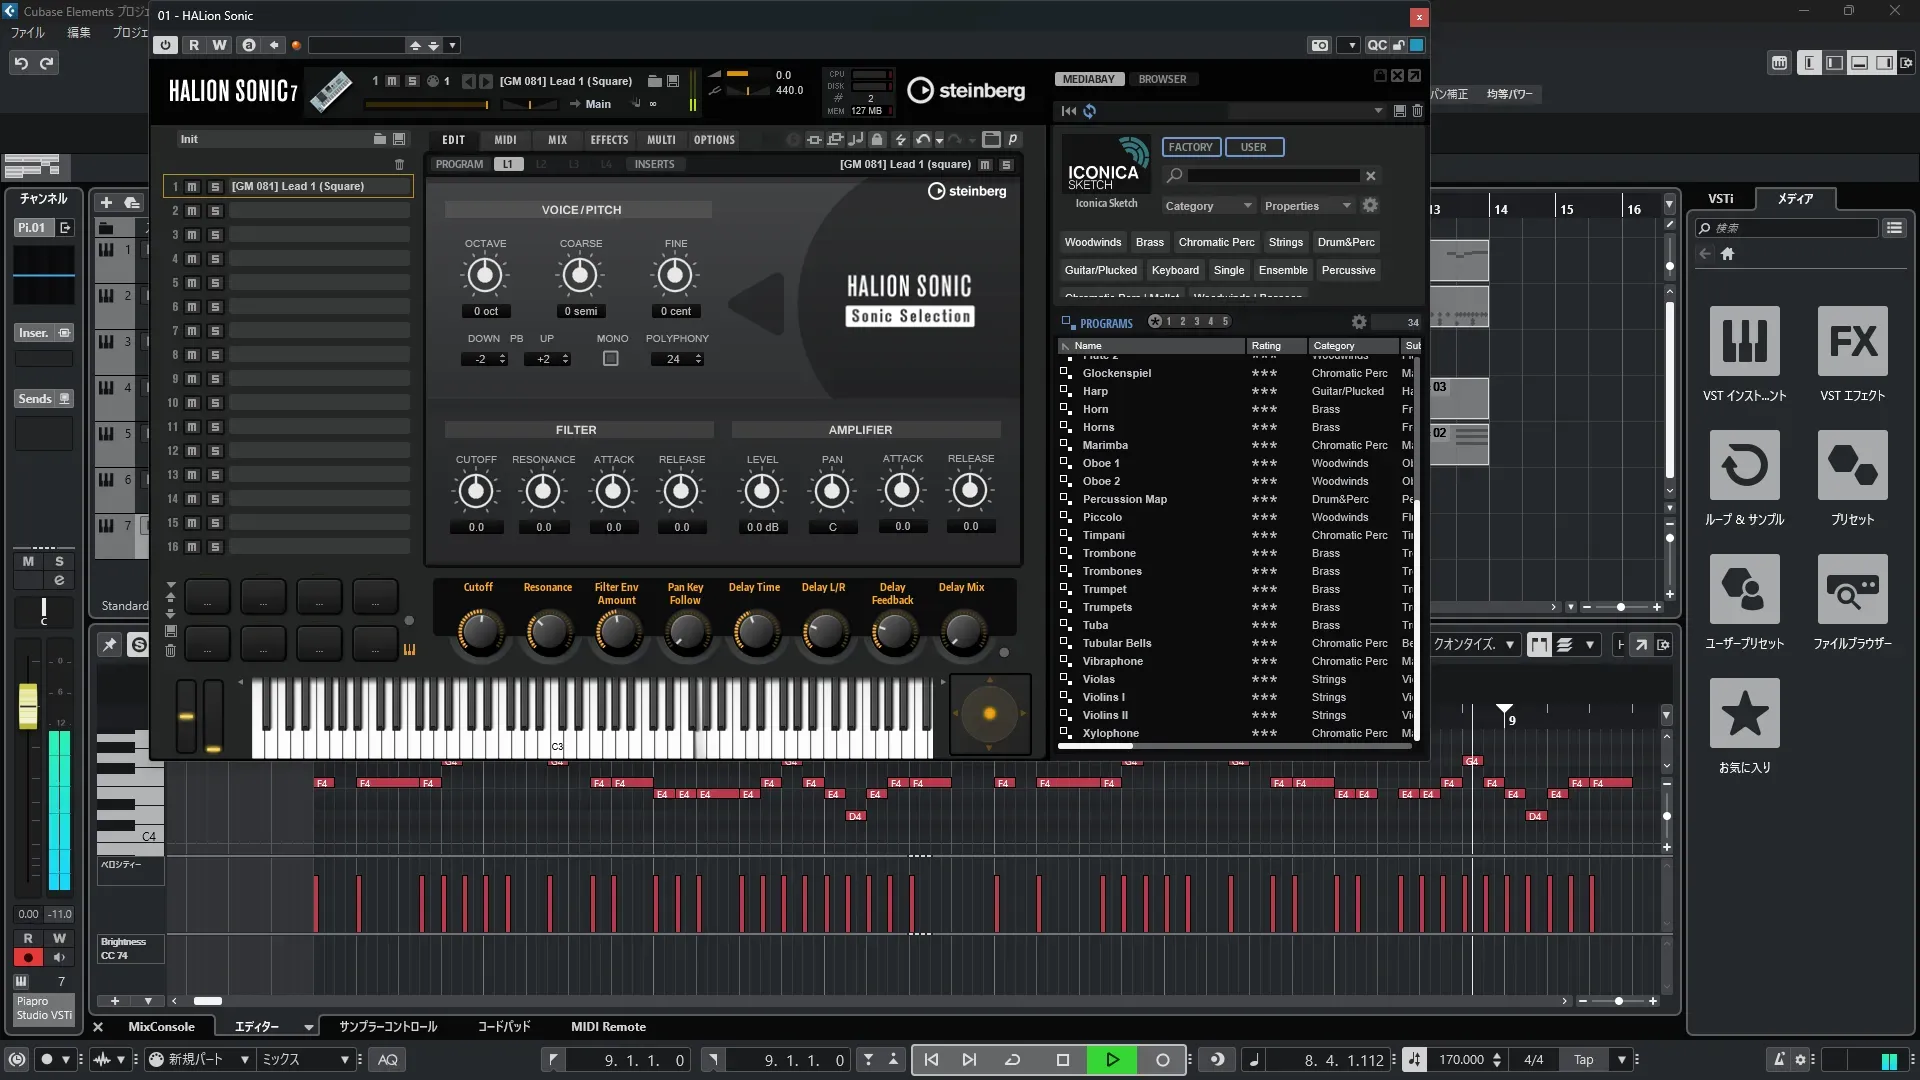Select the Woodwinds category filter
Screen dimensions: 1920x1080
click(1092, 242)
